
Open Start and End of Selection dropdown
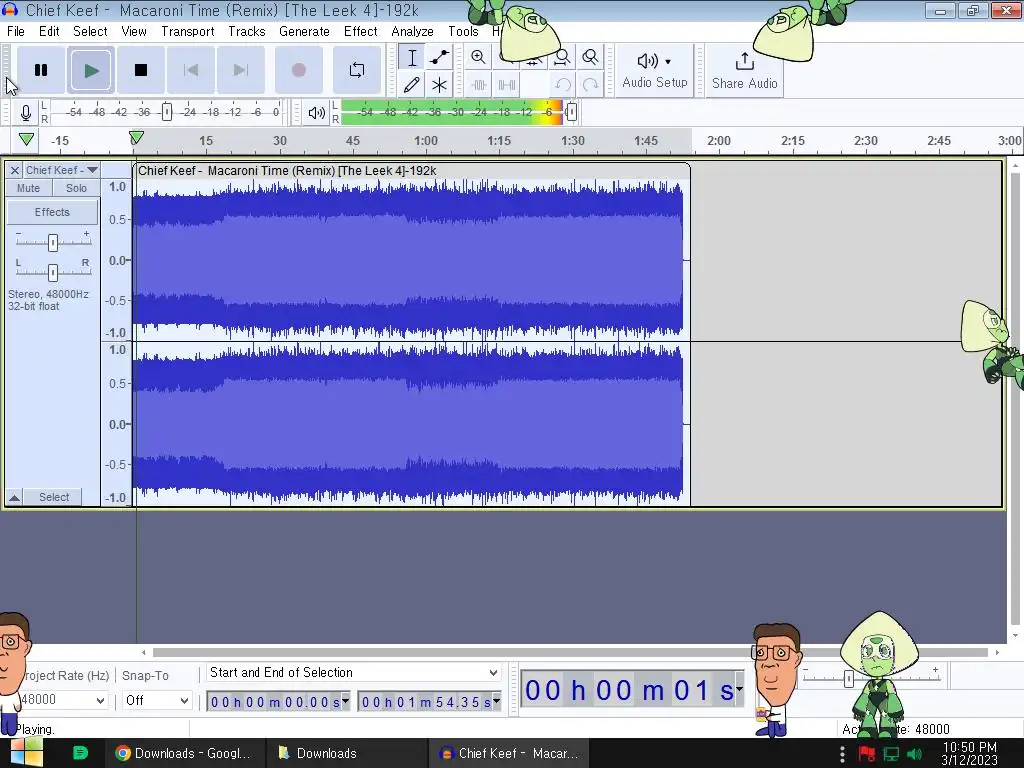(x=353, y=673)
